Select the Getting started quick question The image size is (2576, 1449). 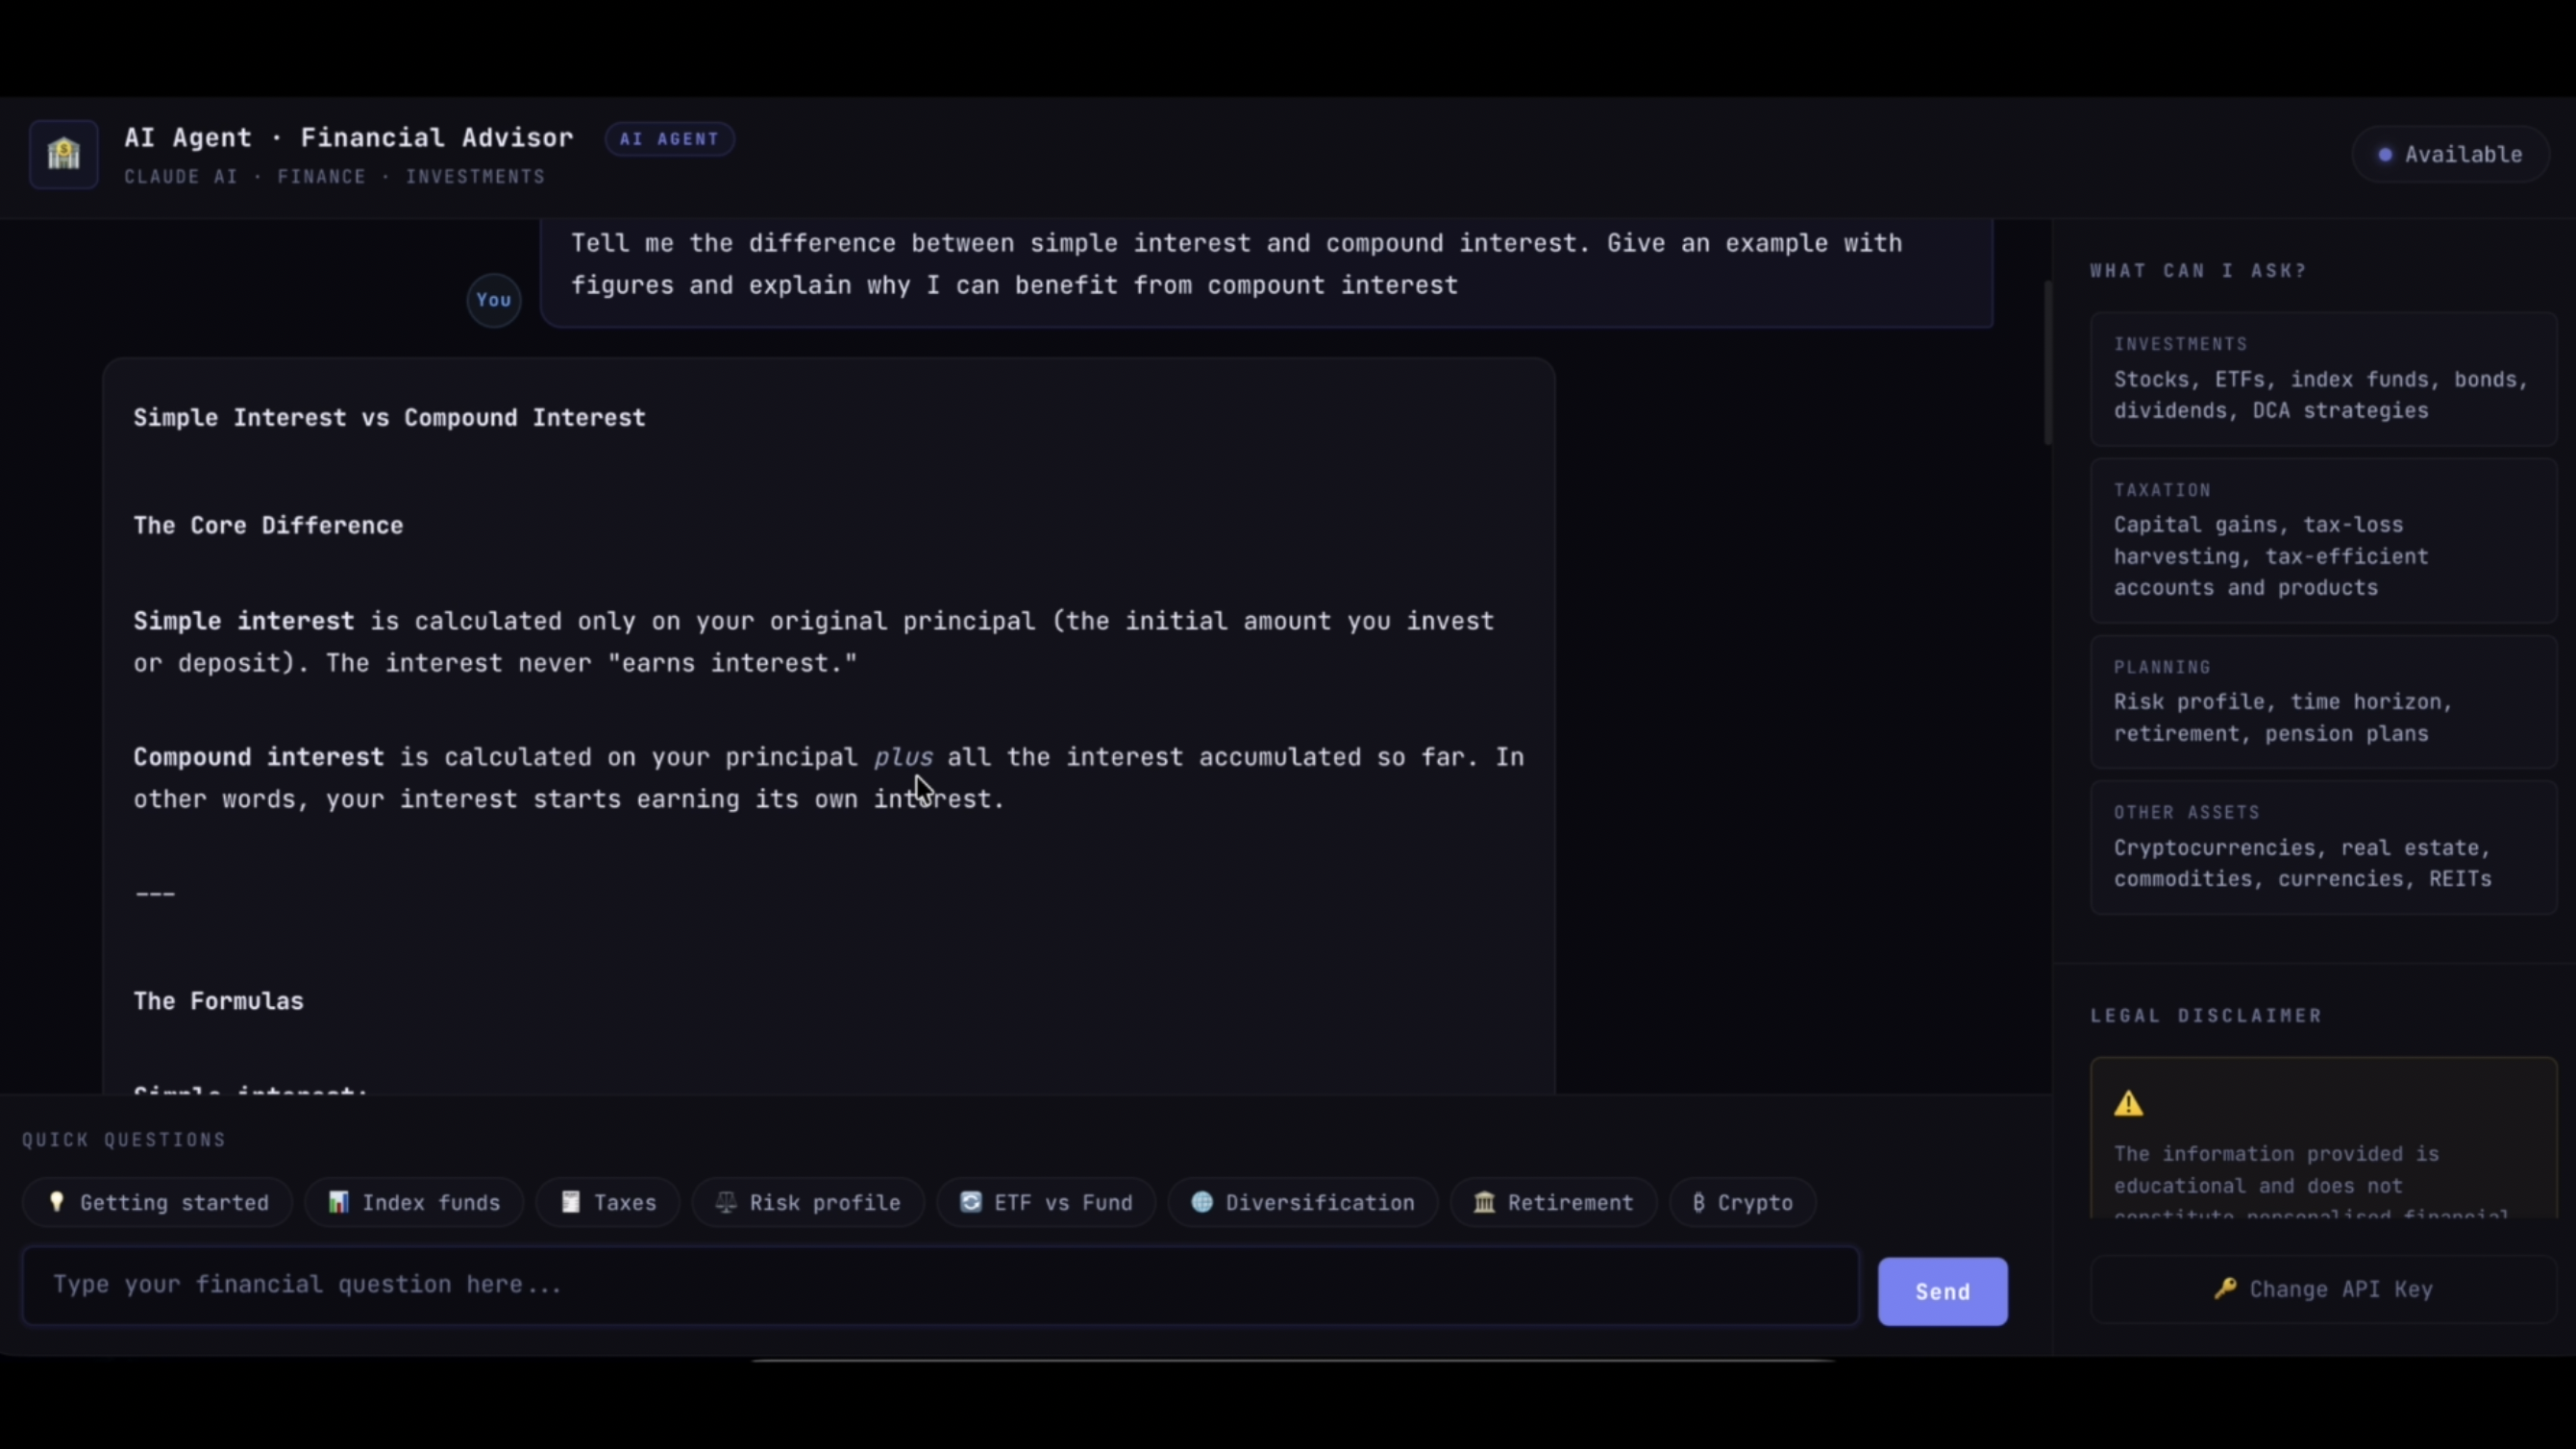pos(158,1202)
